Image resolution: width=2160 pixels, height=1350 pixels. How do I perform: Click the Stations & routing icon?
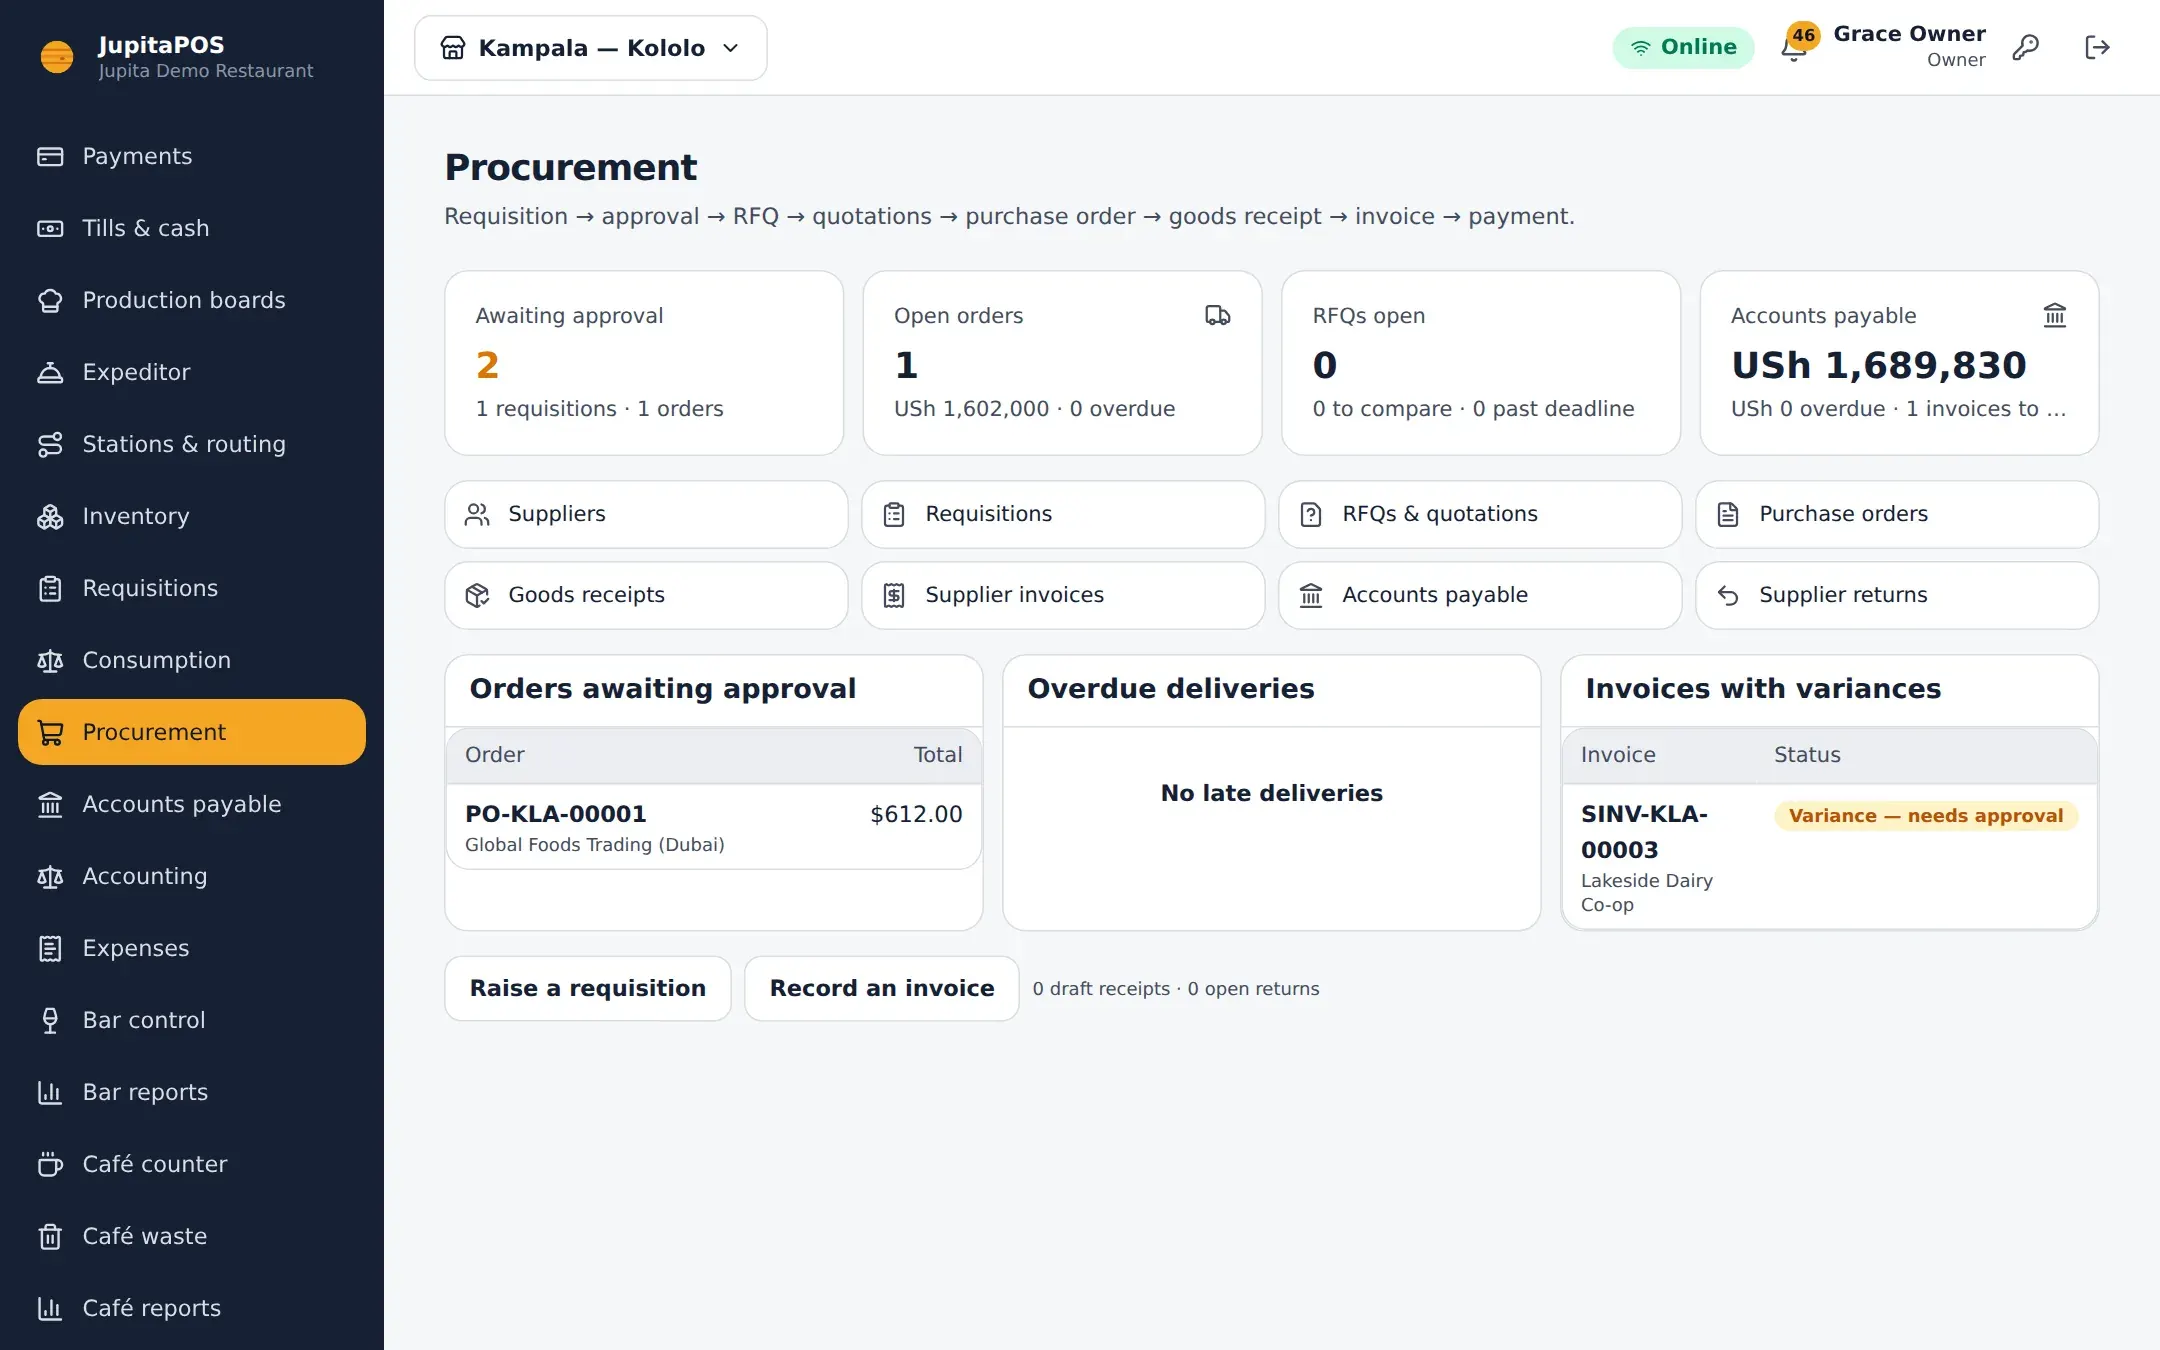tap(50, 444)
